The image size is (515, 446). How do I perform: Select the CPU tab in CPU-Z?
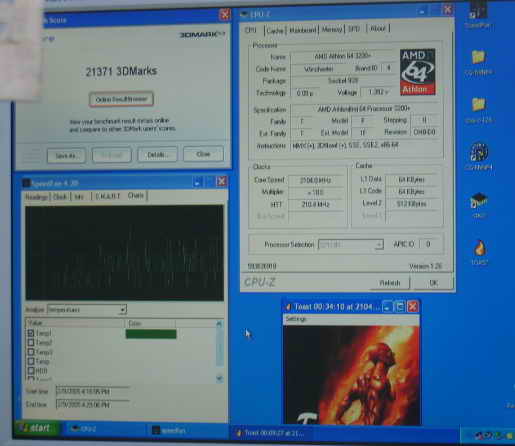[x=251, y=30]
